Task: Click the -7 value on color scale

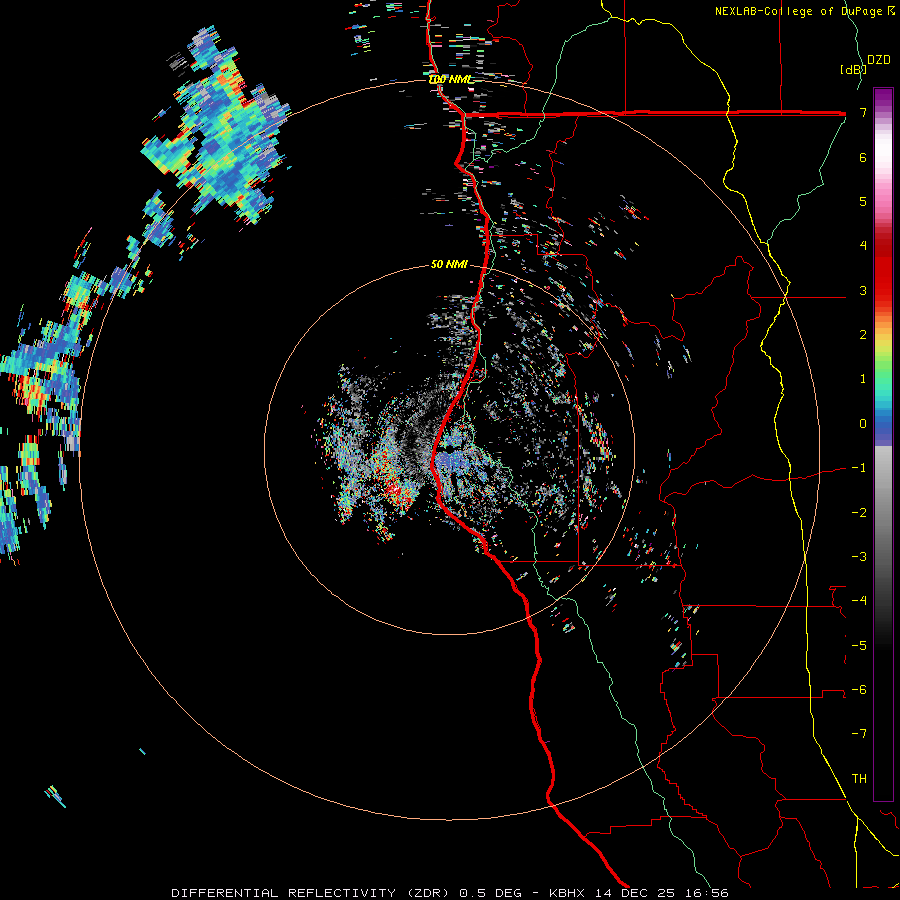Action: click(859, 734)
